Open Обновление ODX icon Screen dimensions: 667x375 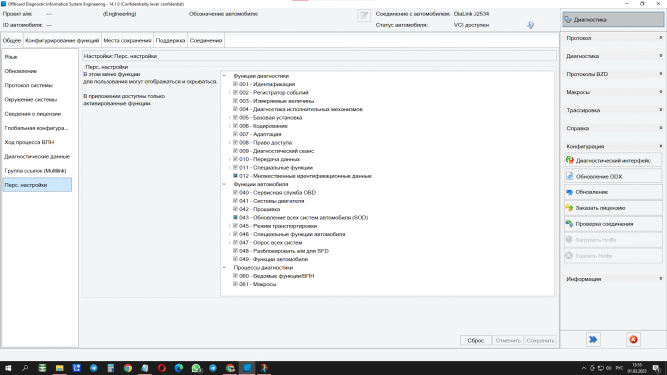570,176
